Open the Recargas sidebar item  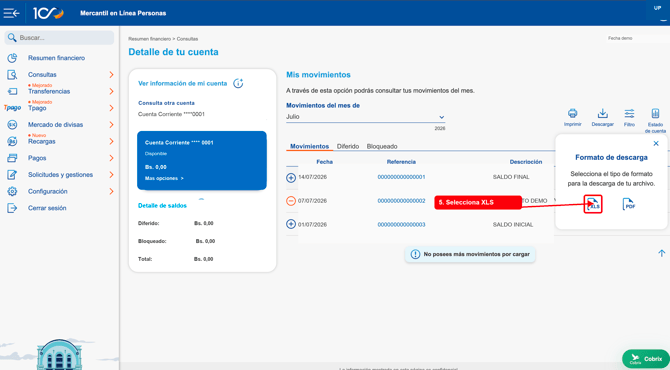point(41,141)
